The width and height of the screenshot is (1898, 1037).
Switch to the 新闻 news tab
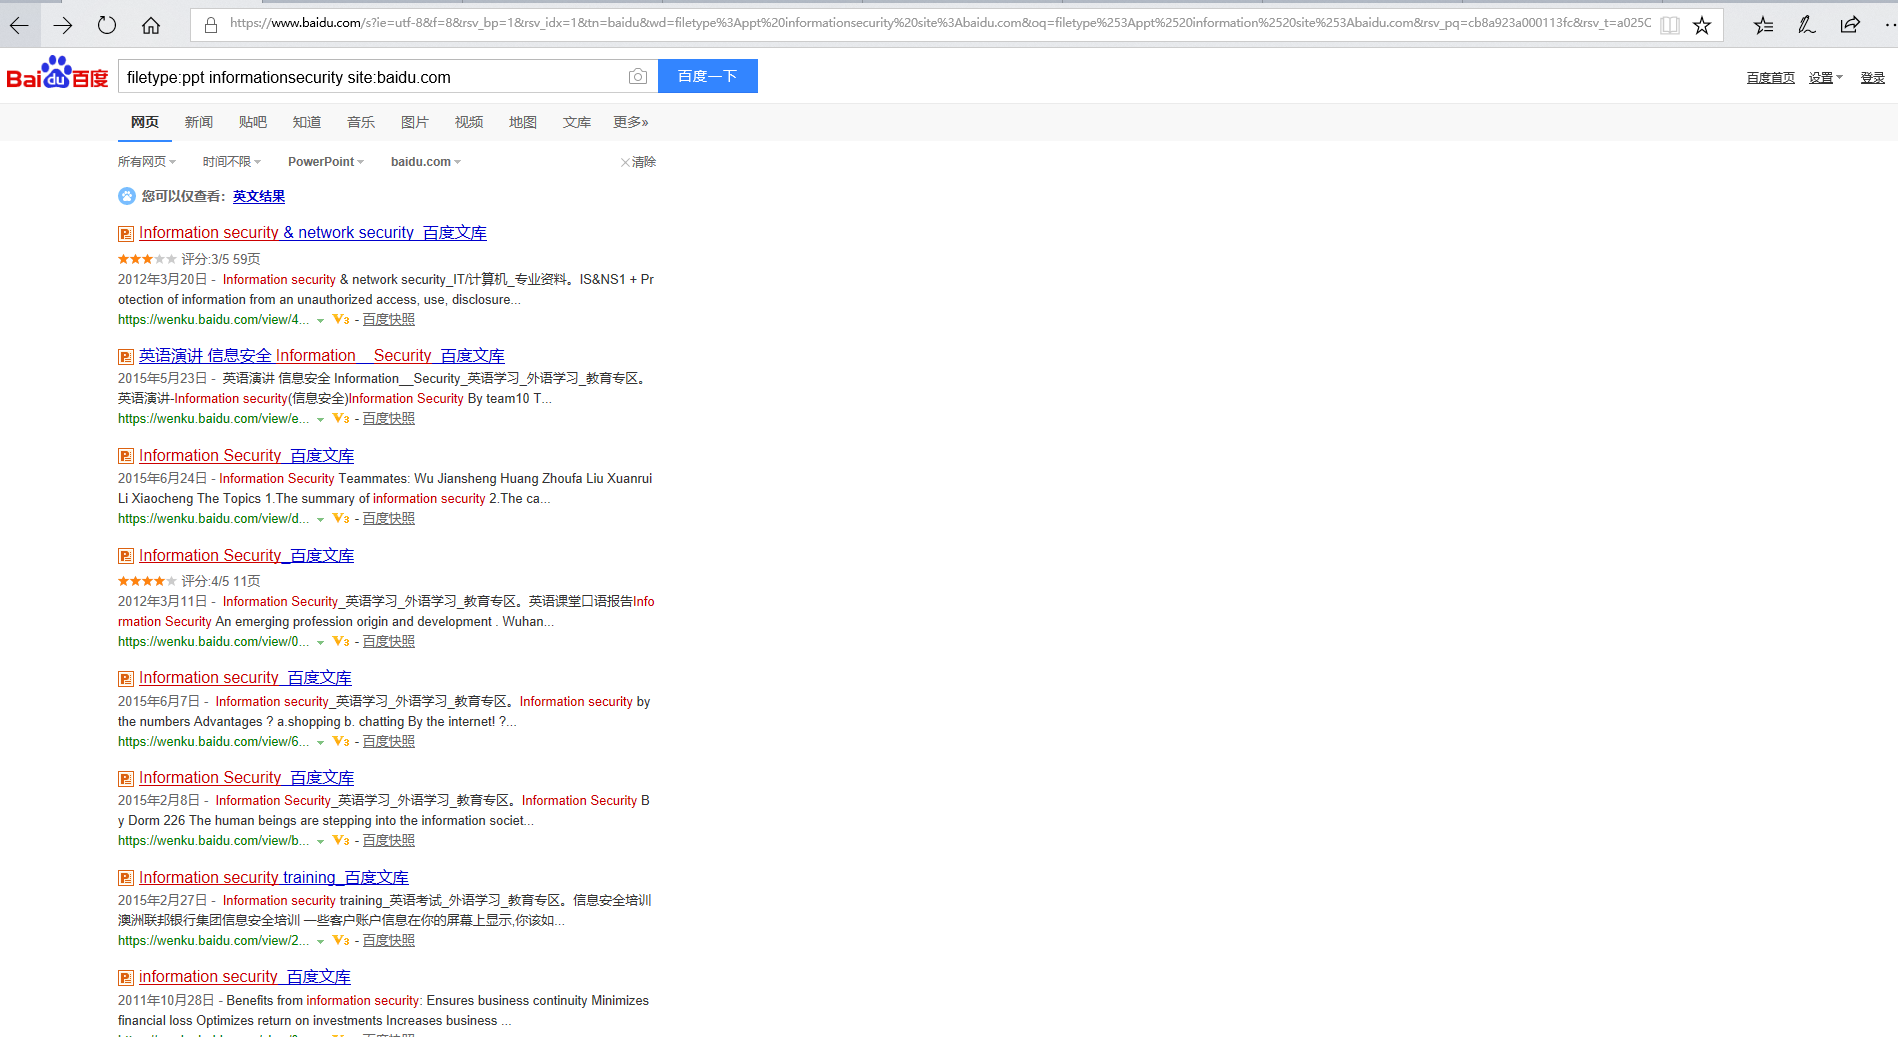[x=198, y=122]
